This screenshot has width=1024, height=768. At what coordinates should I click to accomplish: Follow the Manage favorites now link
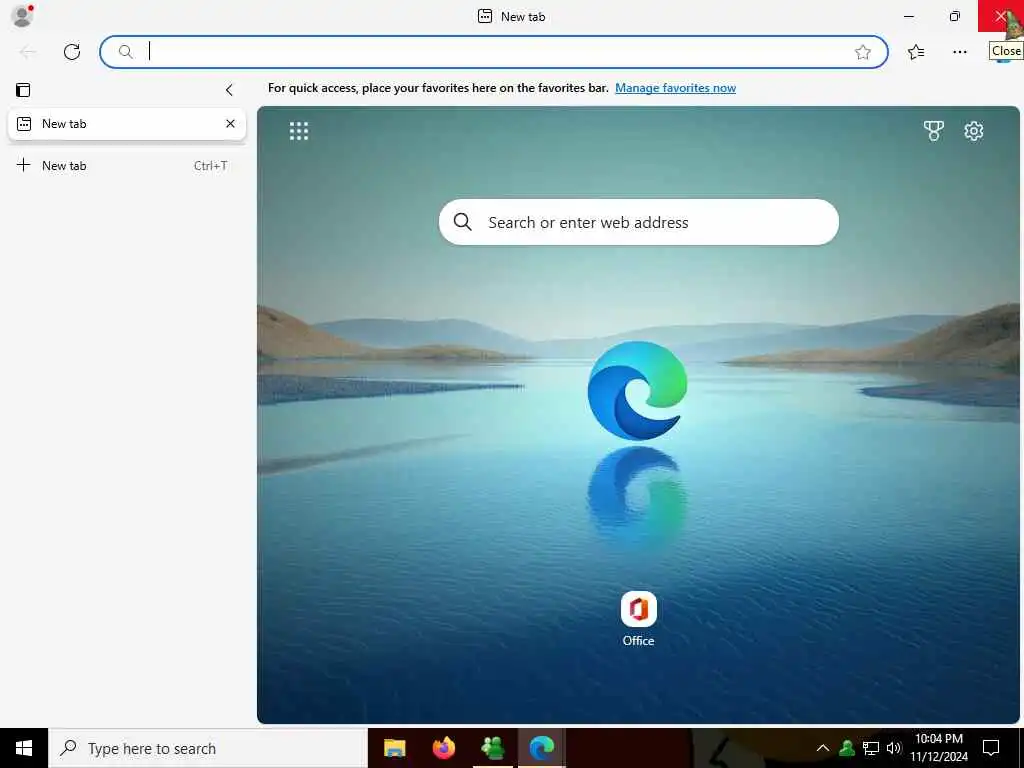click(675, 88)
